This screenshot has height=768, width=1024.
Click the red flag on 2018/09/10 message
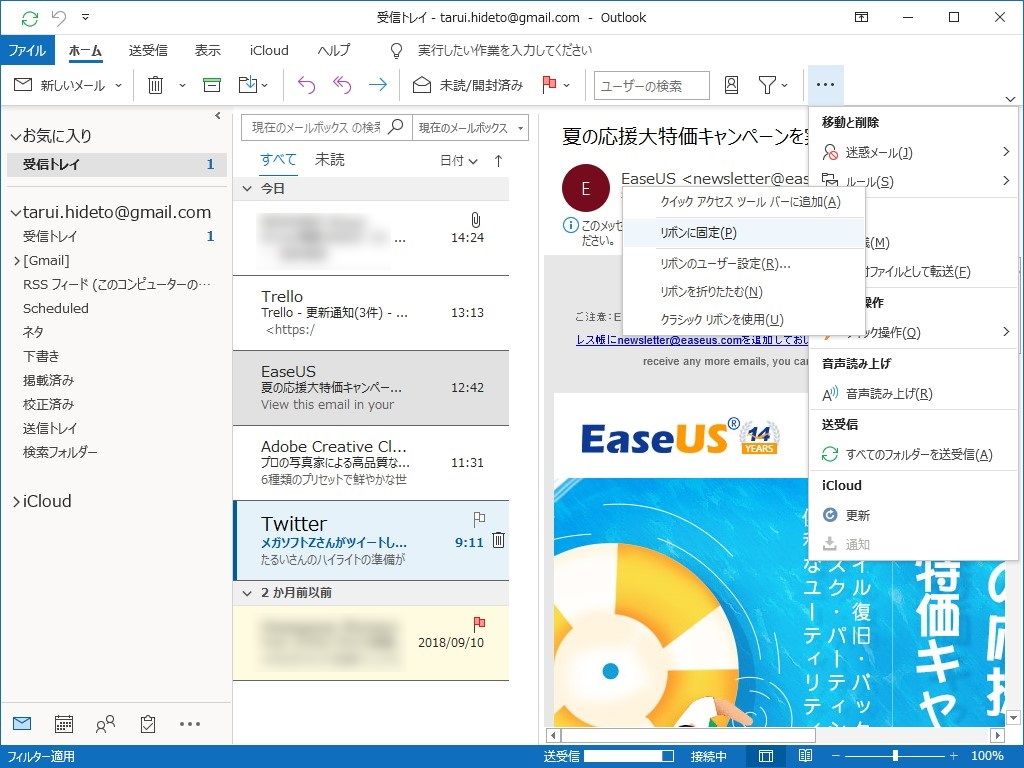[479, 622]
